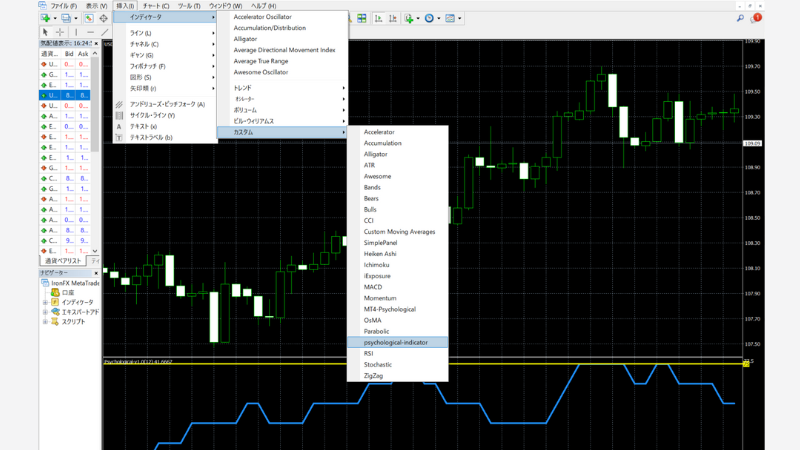Select MT4-Psychological custom indicator

point(397,309)
